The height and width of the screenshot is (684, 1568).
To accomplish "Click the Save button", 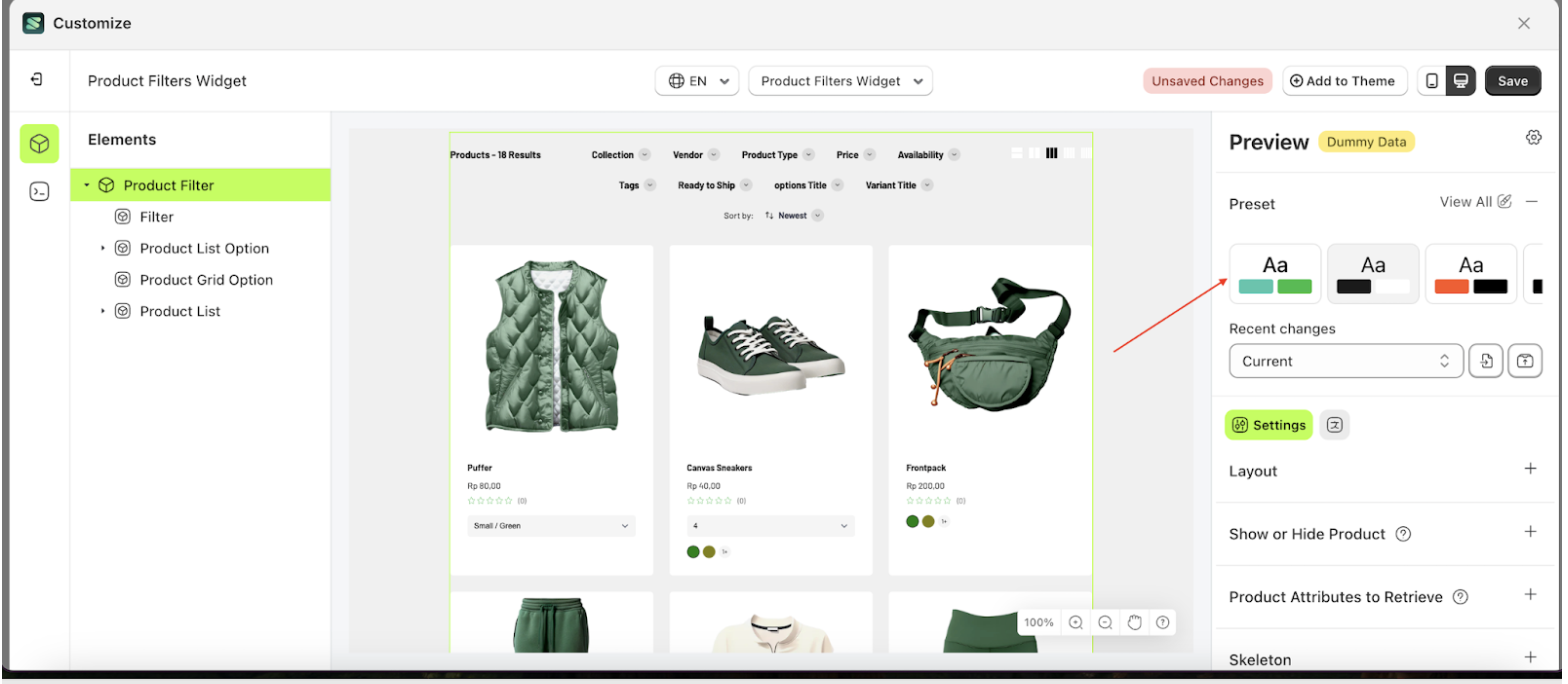I will point(1512,81).
